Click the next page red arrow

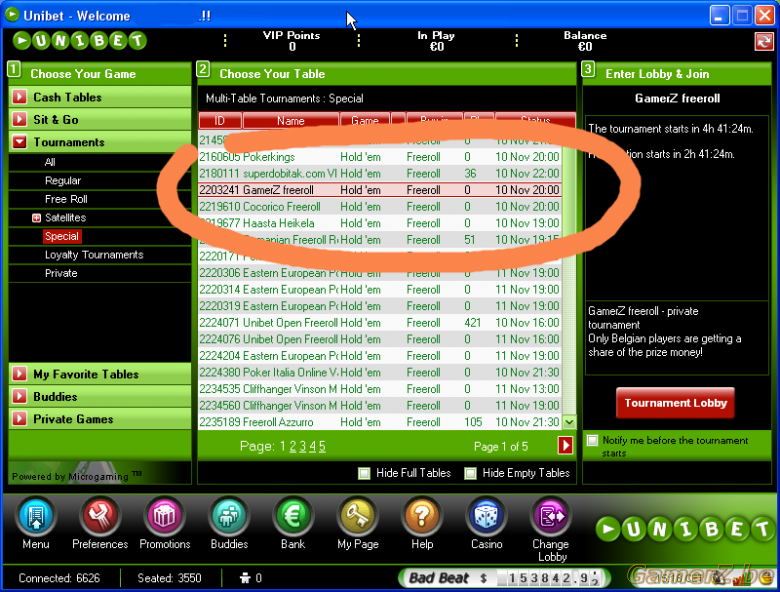[565, 445]
